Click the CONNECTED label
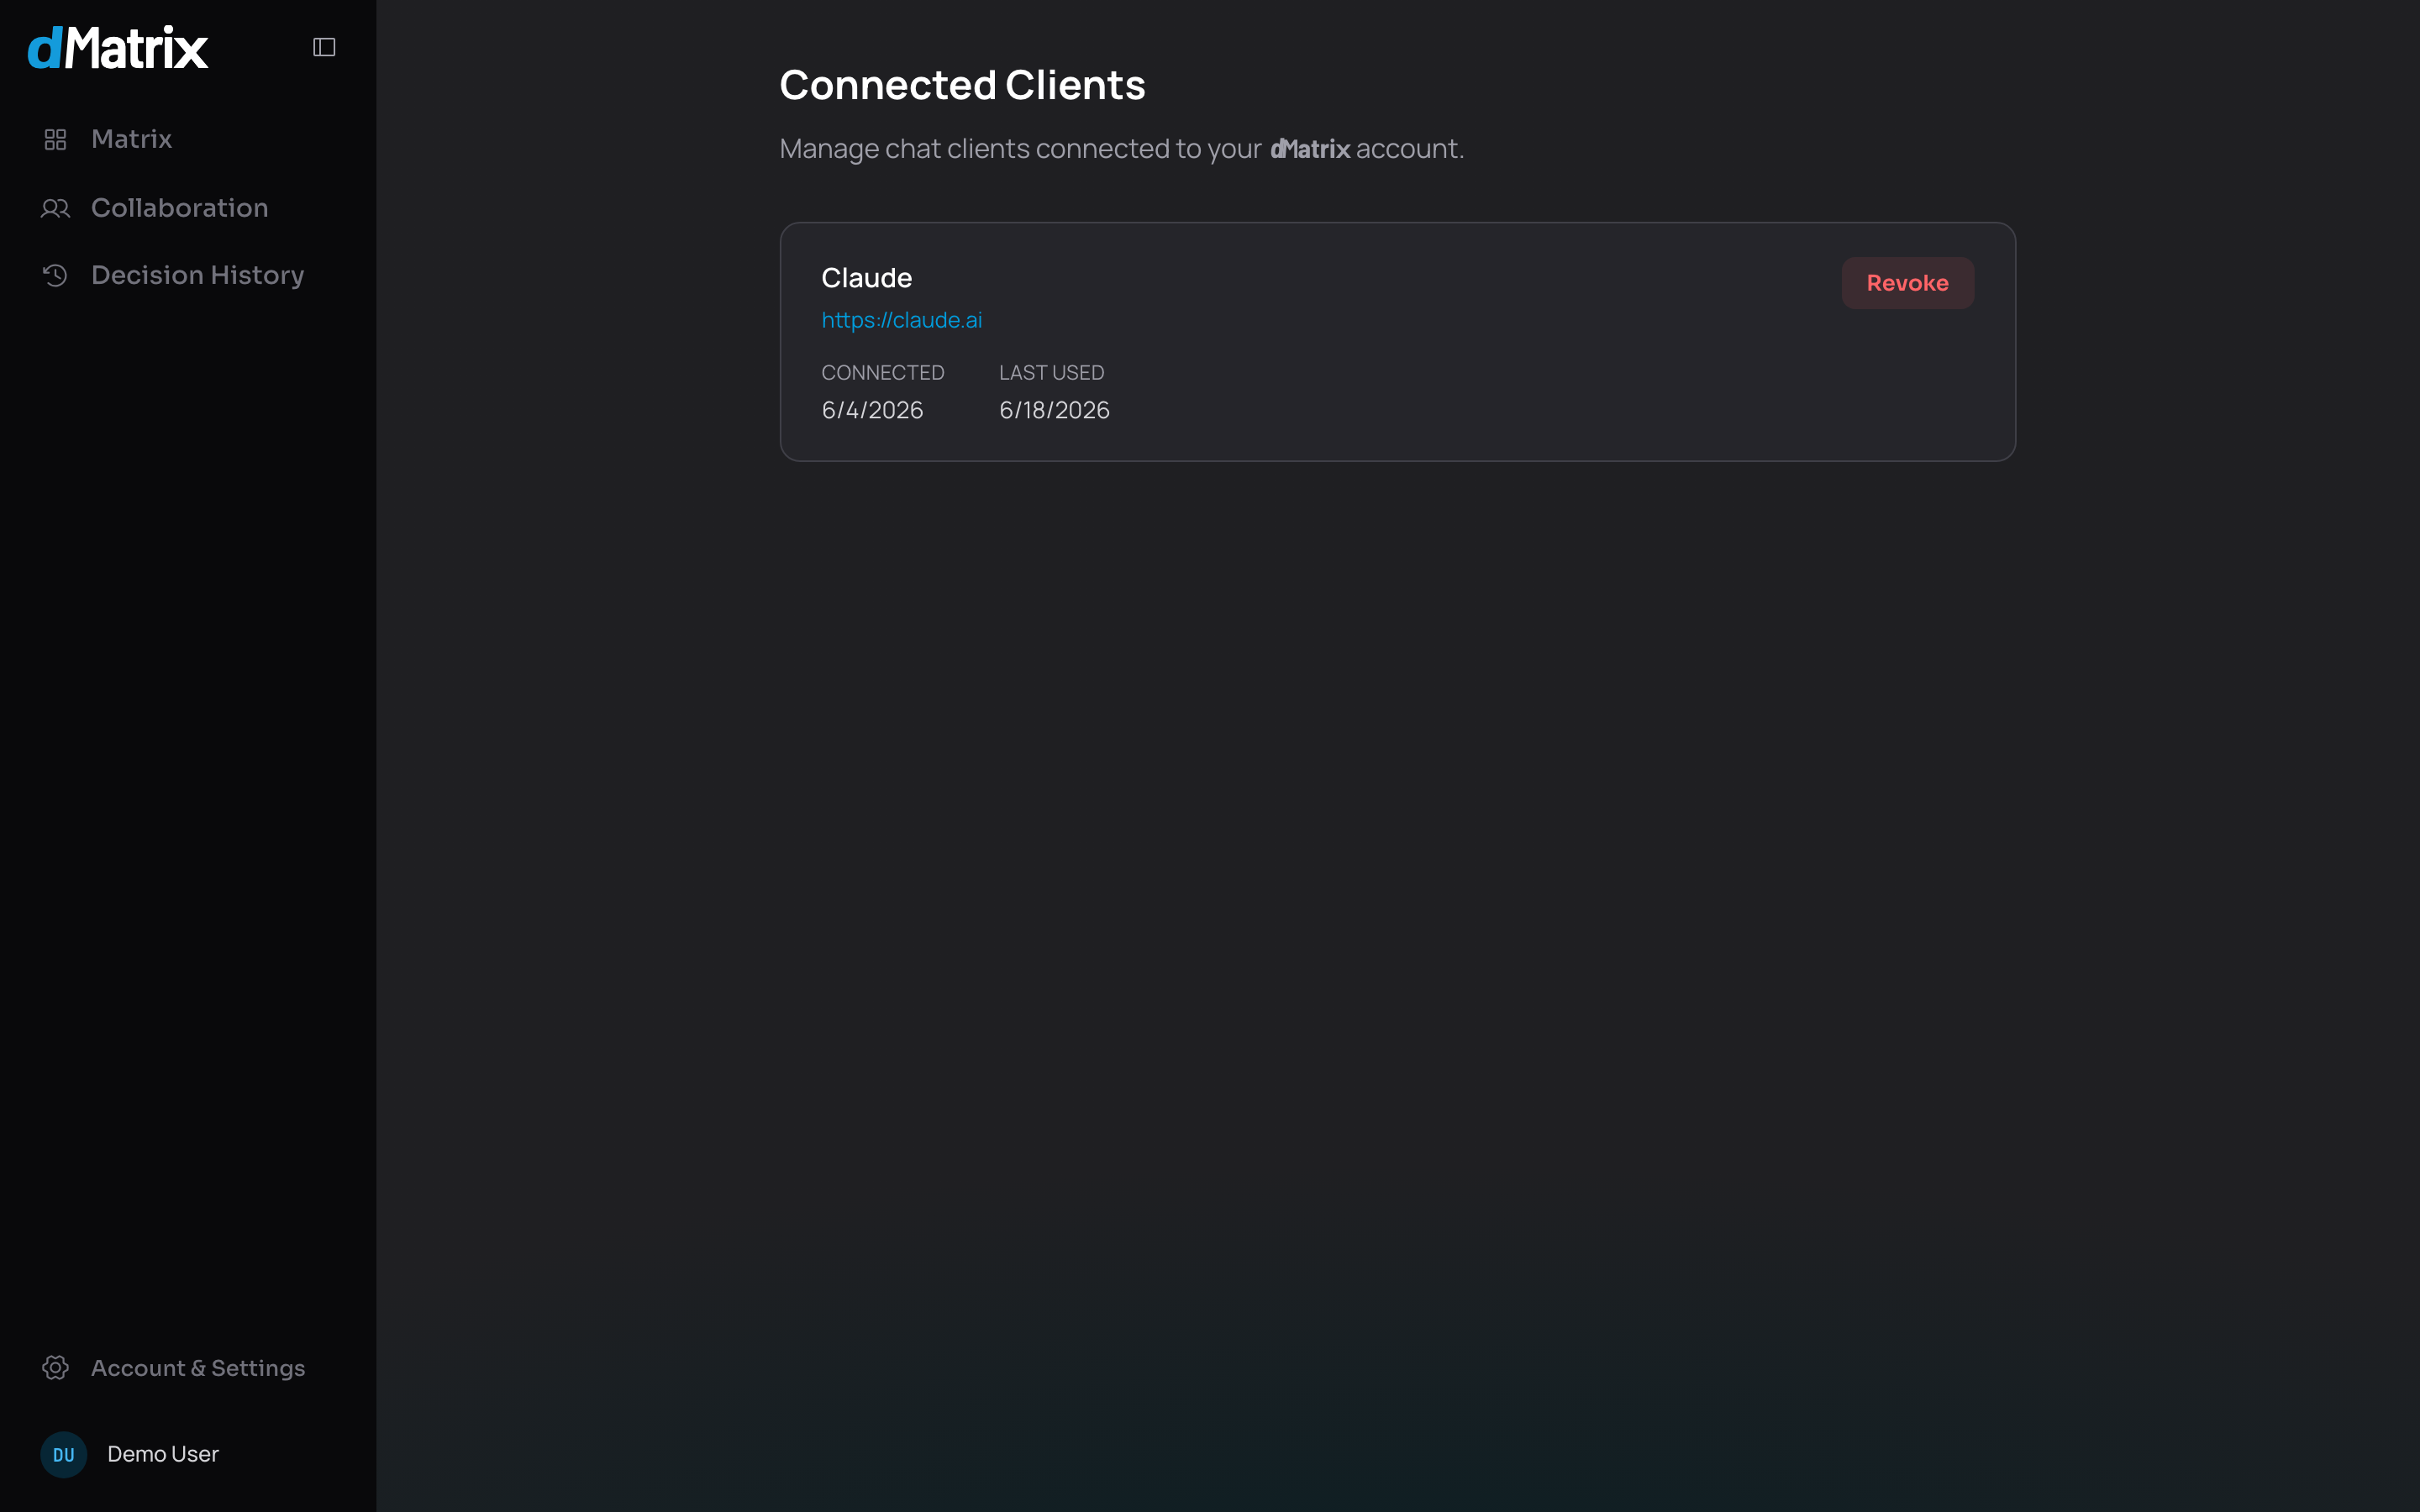Image resolution: width=2420 pixels, height=1512 pixels. 882,373
